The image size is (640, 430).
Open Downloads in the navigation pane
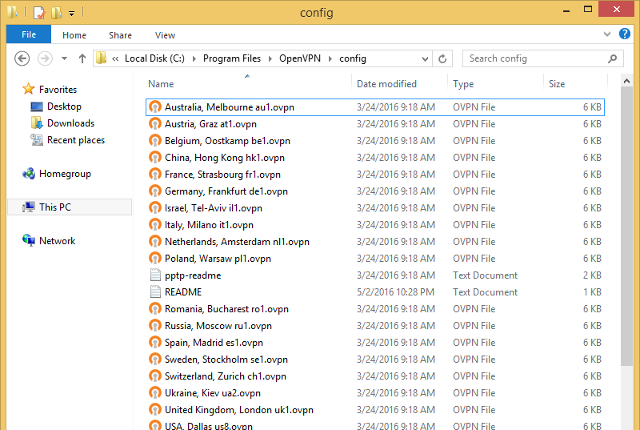(71, 123)
